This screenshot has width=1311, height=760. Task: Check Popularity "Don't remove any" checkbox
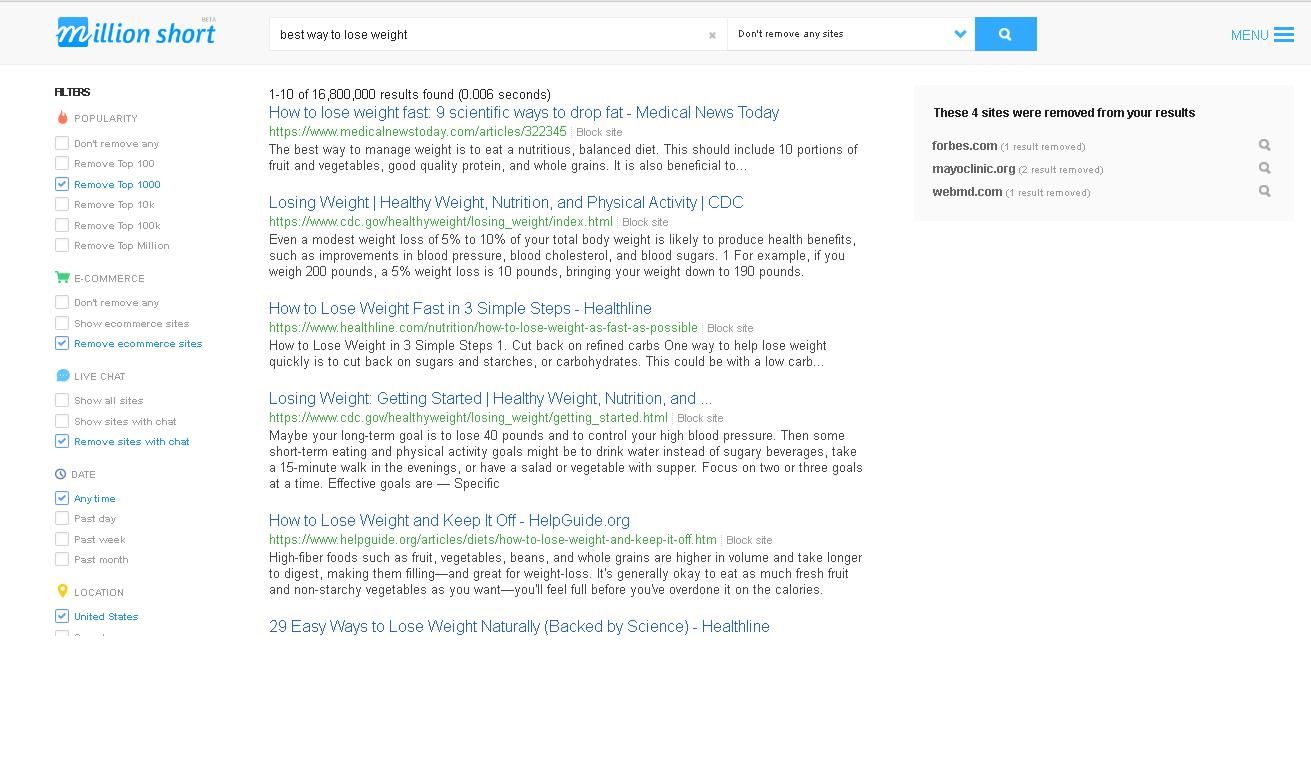[62, 143]
